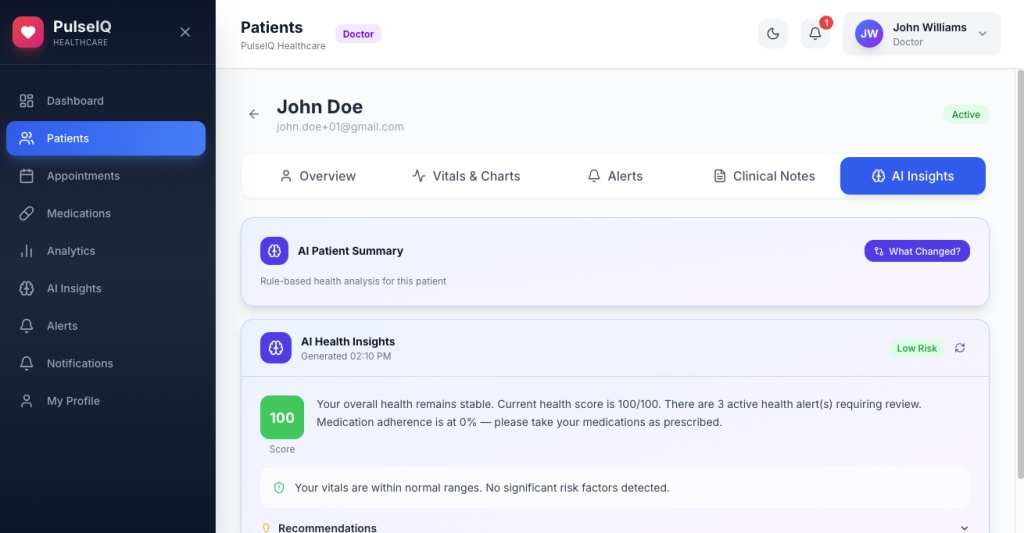This screenshot has width=1024, height=533.
Task: Open notifications bell in the header
Action: [815, 33]
